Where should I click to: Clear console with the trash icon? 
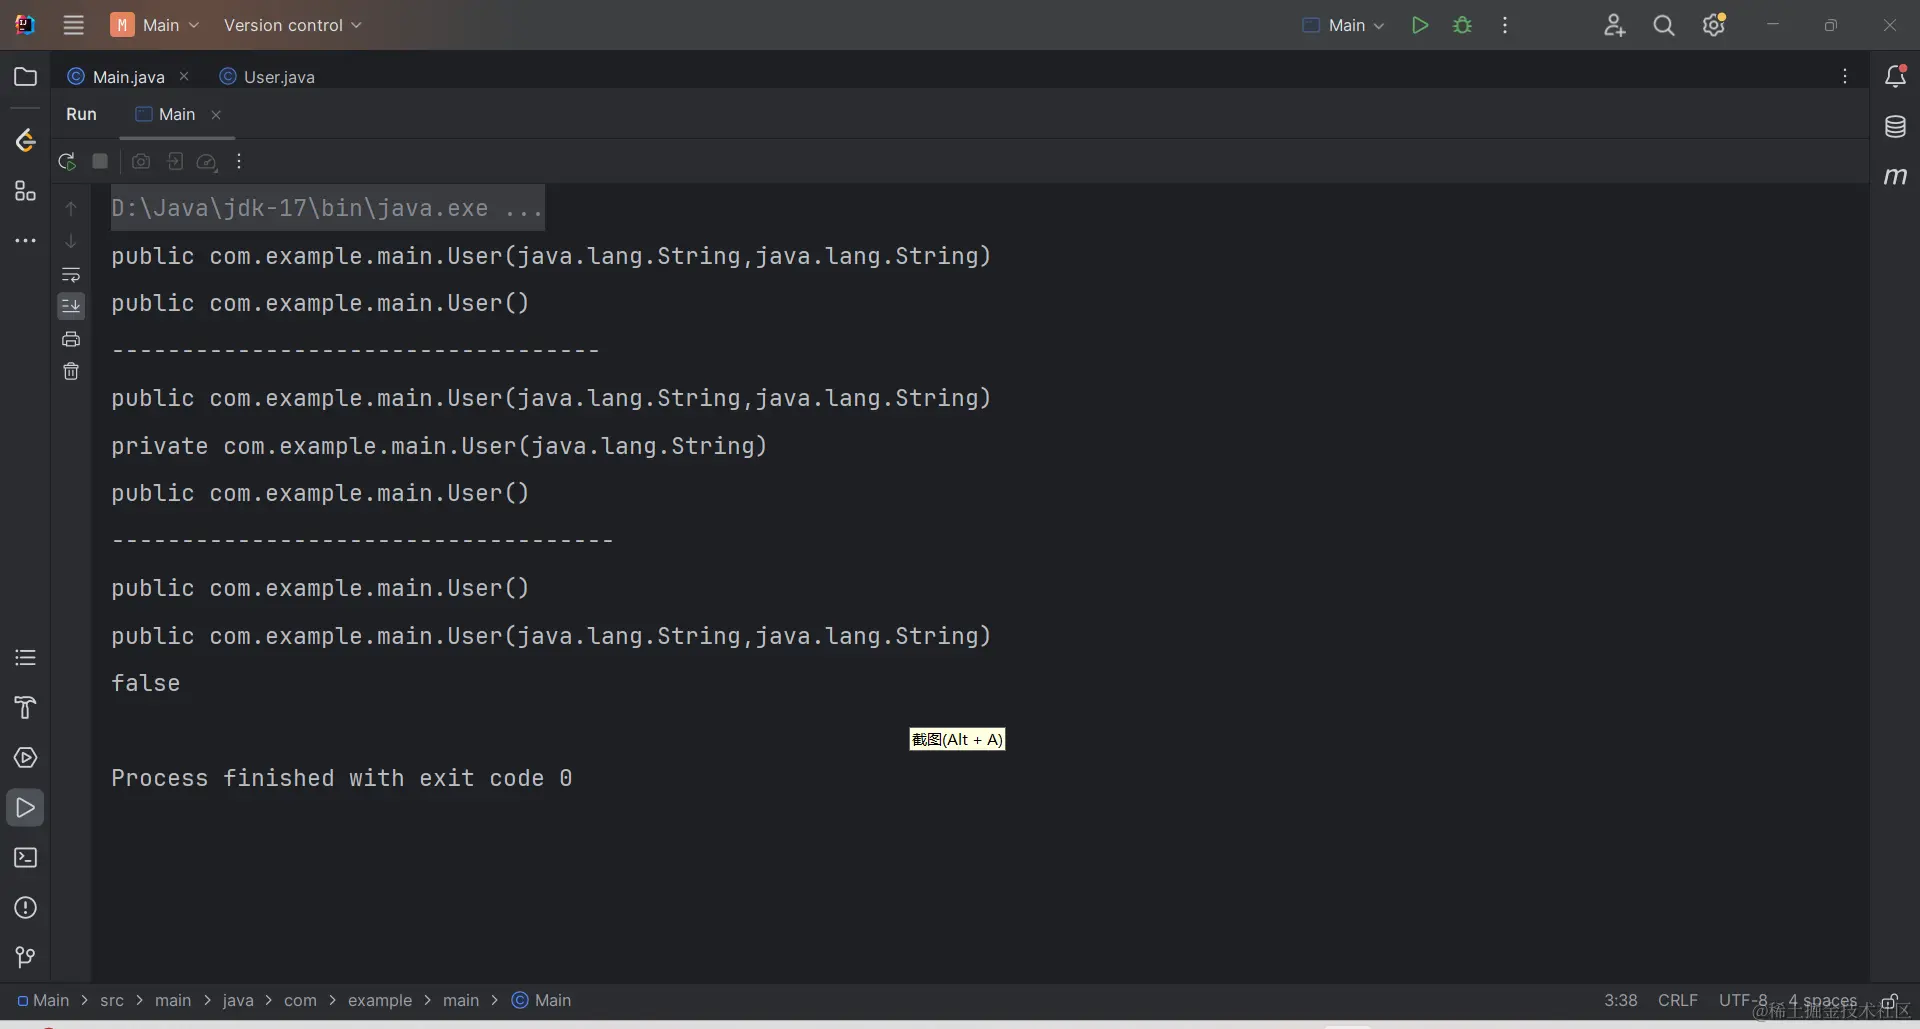[x=71, y=371]
